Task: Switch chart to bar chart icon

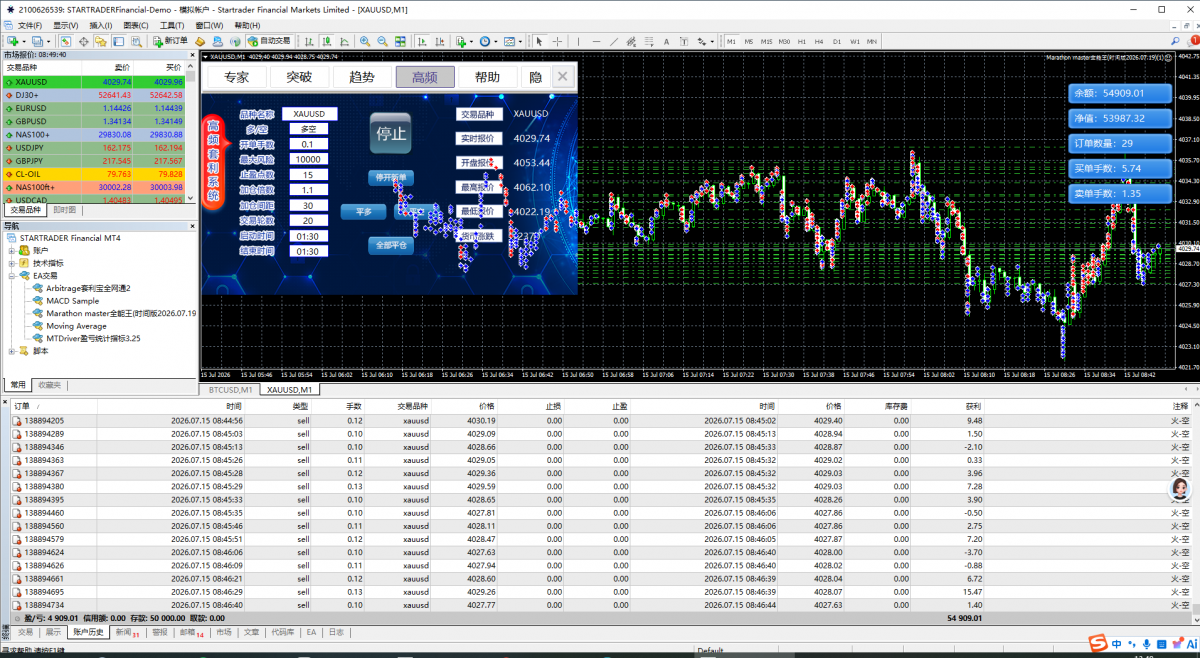Action: tap(309, 41)
